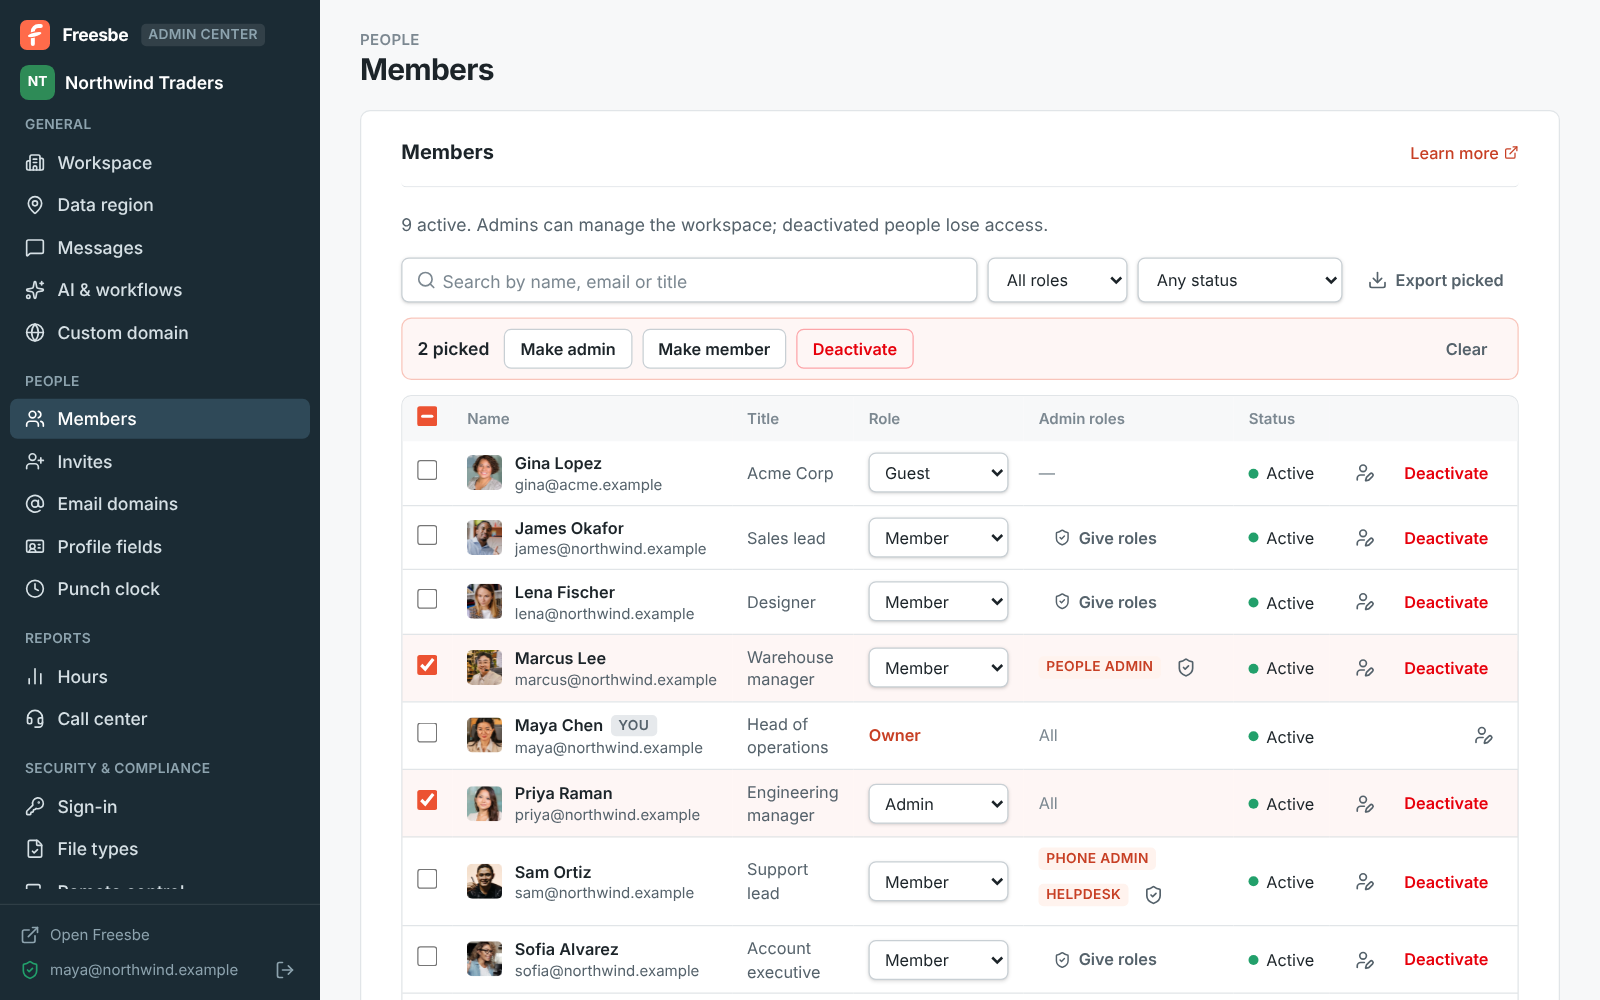Click Sofia Alvarez's user-edit icon
The width and height of the screenshot is (1600, 1000).
pos(1365,960)
